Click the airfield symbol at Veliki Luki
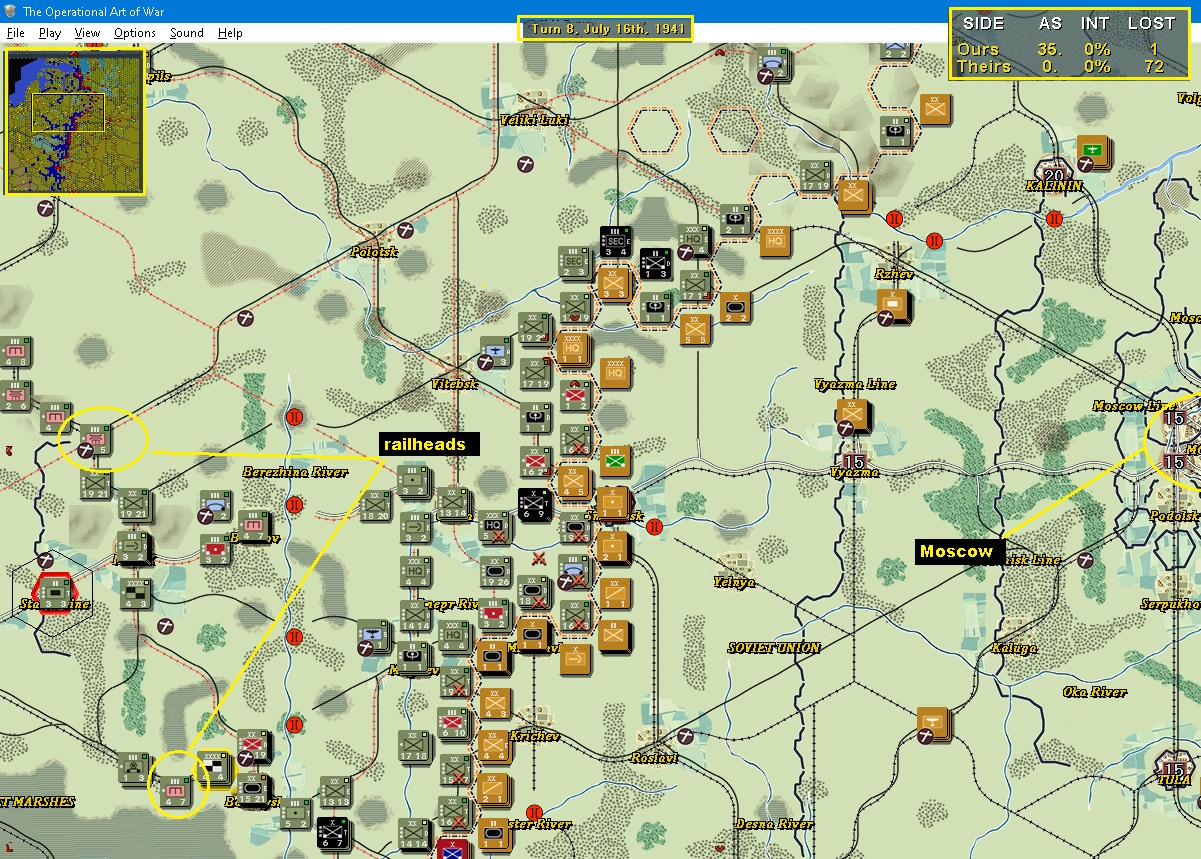 [525, 163]
